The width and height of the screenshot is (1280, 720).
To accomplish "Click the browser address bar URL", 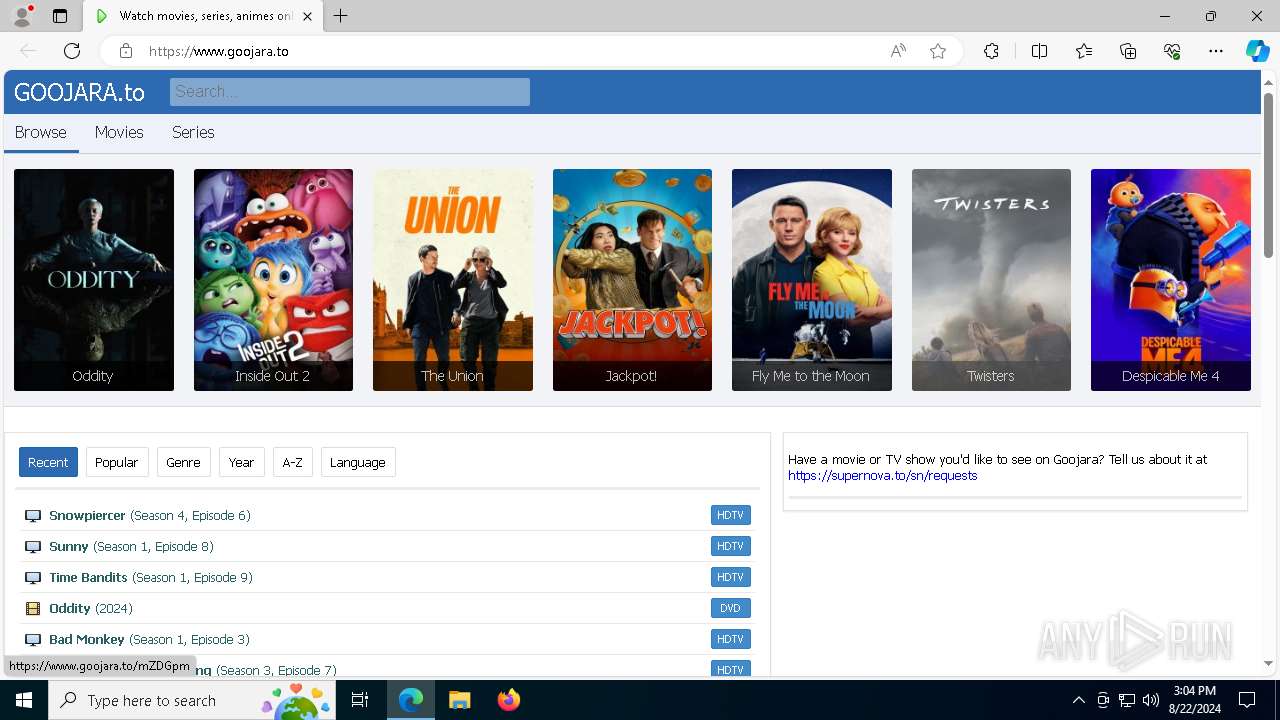I will 218,51.
